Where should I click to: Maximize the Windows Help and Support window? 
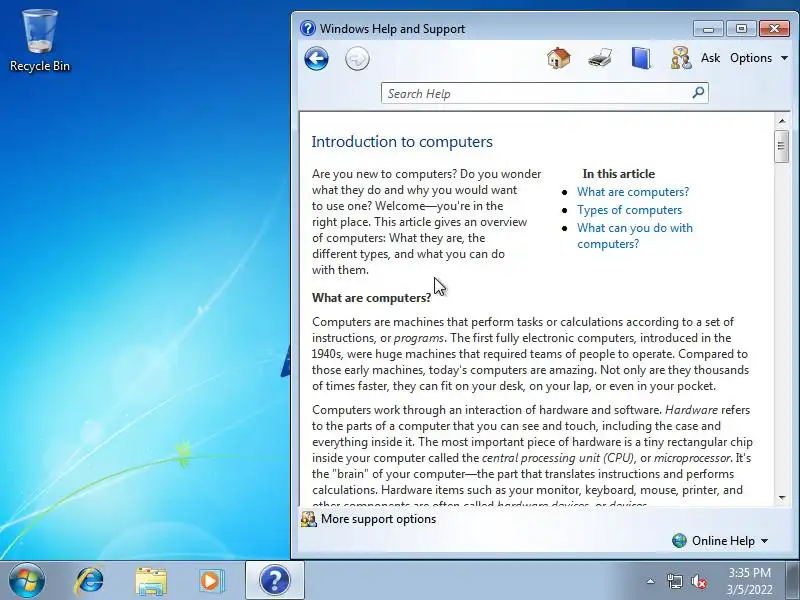click(x=741, y=29)
